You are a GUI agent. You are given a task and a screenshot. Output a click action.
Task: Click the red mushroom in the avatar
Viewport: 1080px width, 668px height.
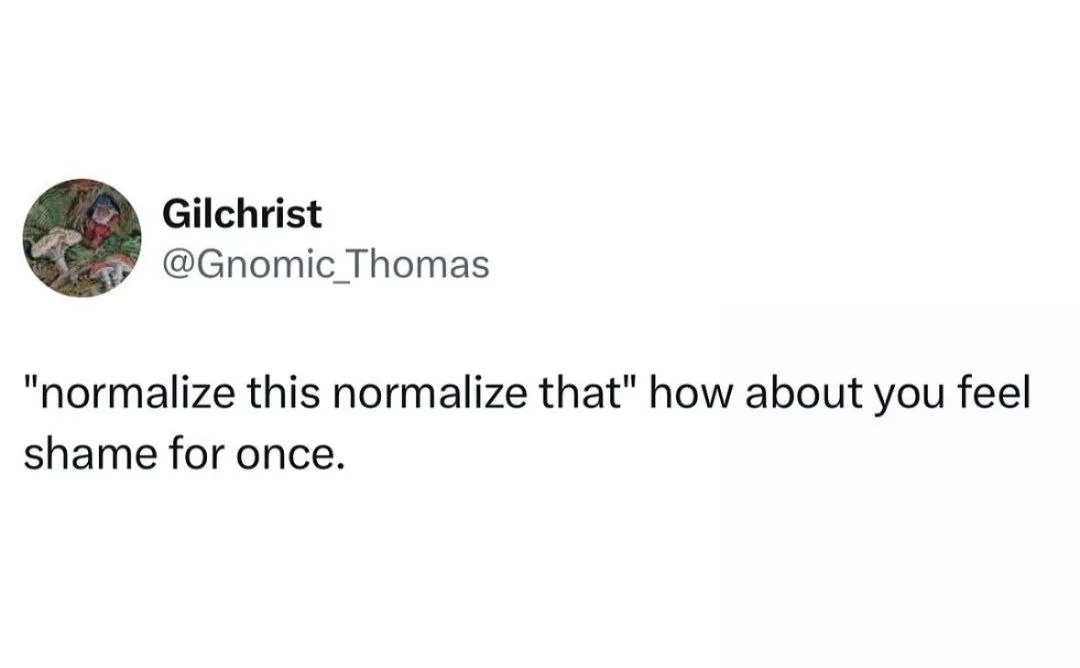pos(110,269)
